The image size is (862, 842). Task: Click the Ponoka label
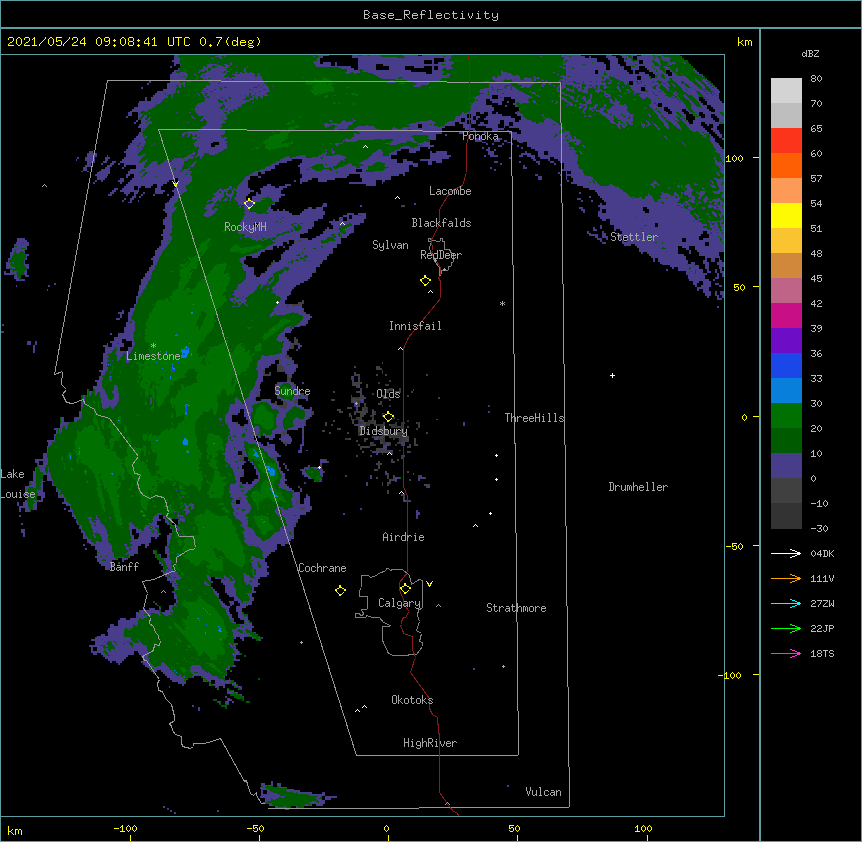(480, 136)
